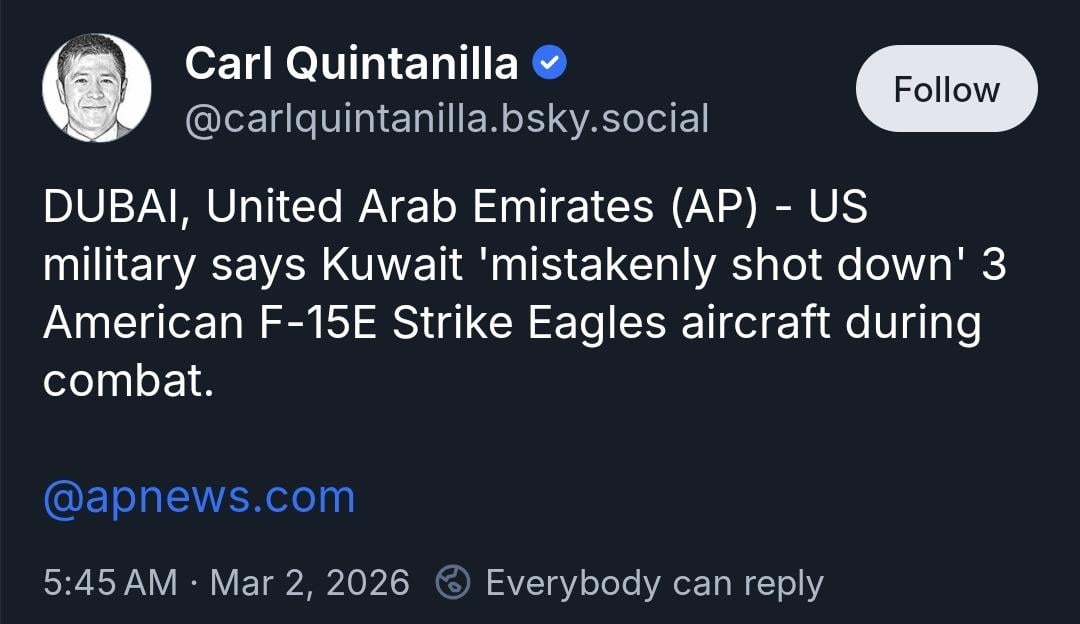
Task: Click the Mar 2, 2026 date
Action: 310,582
